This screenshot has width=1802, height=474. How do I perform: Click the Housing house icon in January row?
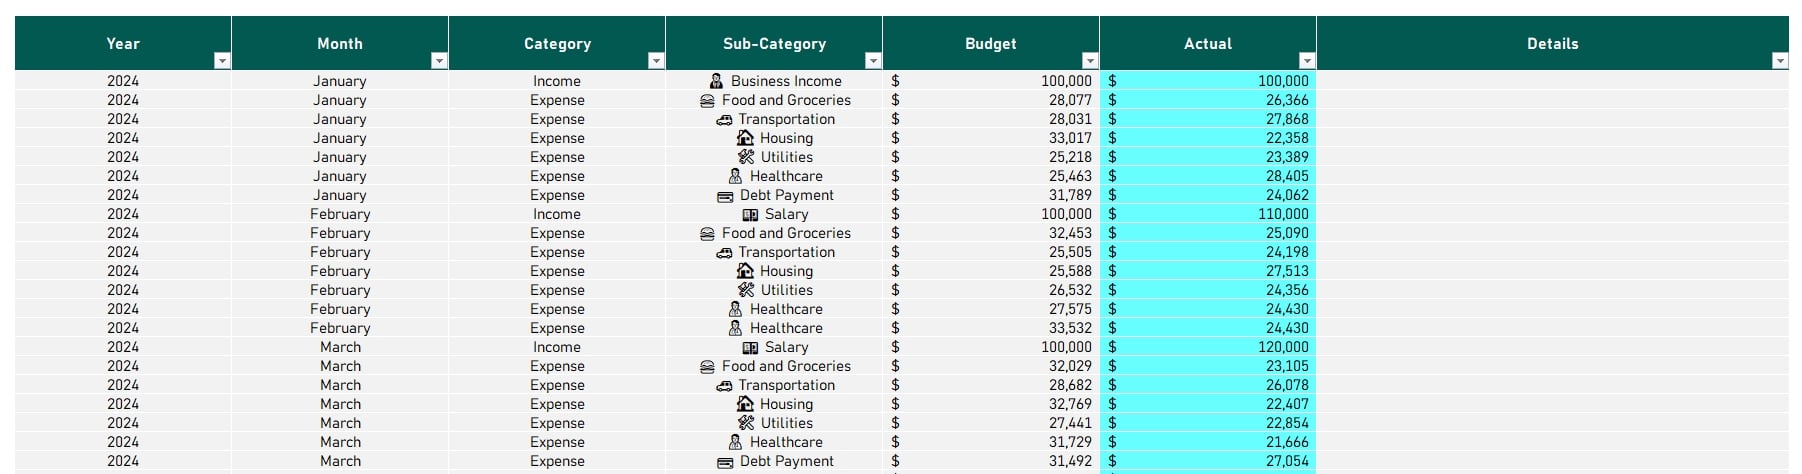coord(745,138)
